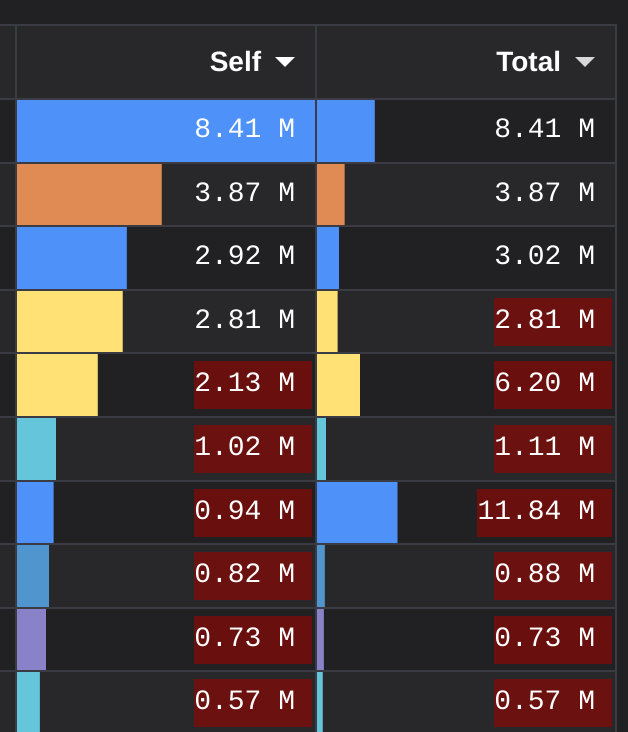Image resolution: width=628 pixels, height=732 pixels.
Task: Click the blue Self bar in the 2.92 M row
Action: pos(72,258)
